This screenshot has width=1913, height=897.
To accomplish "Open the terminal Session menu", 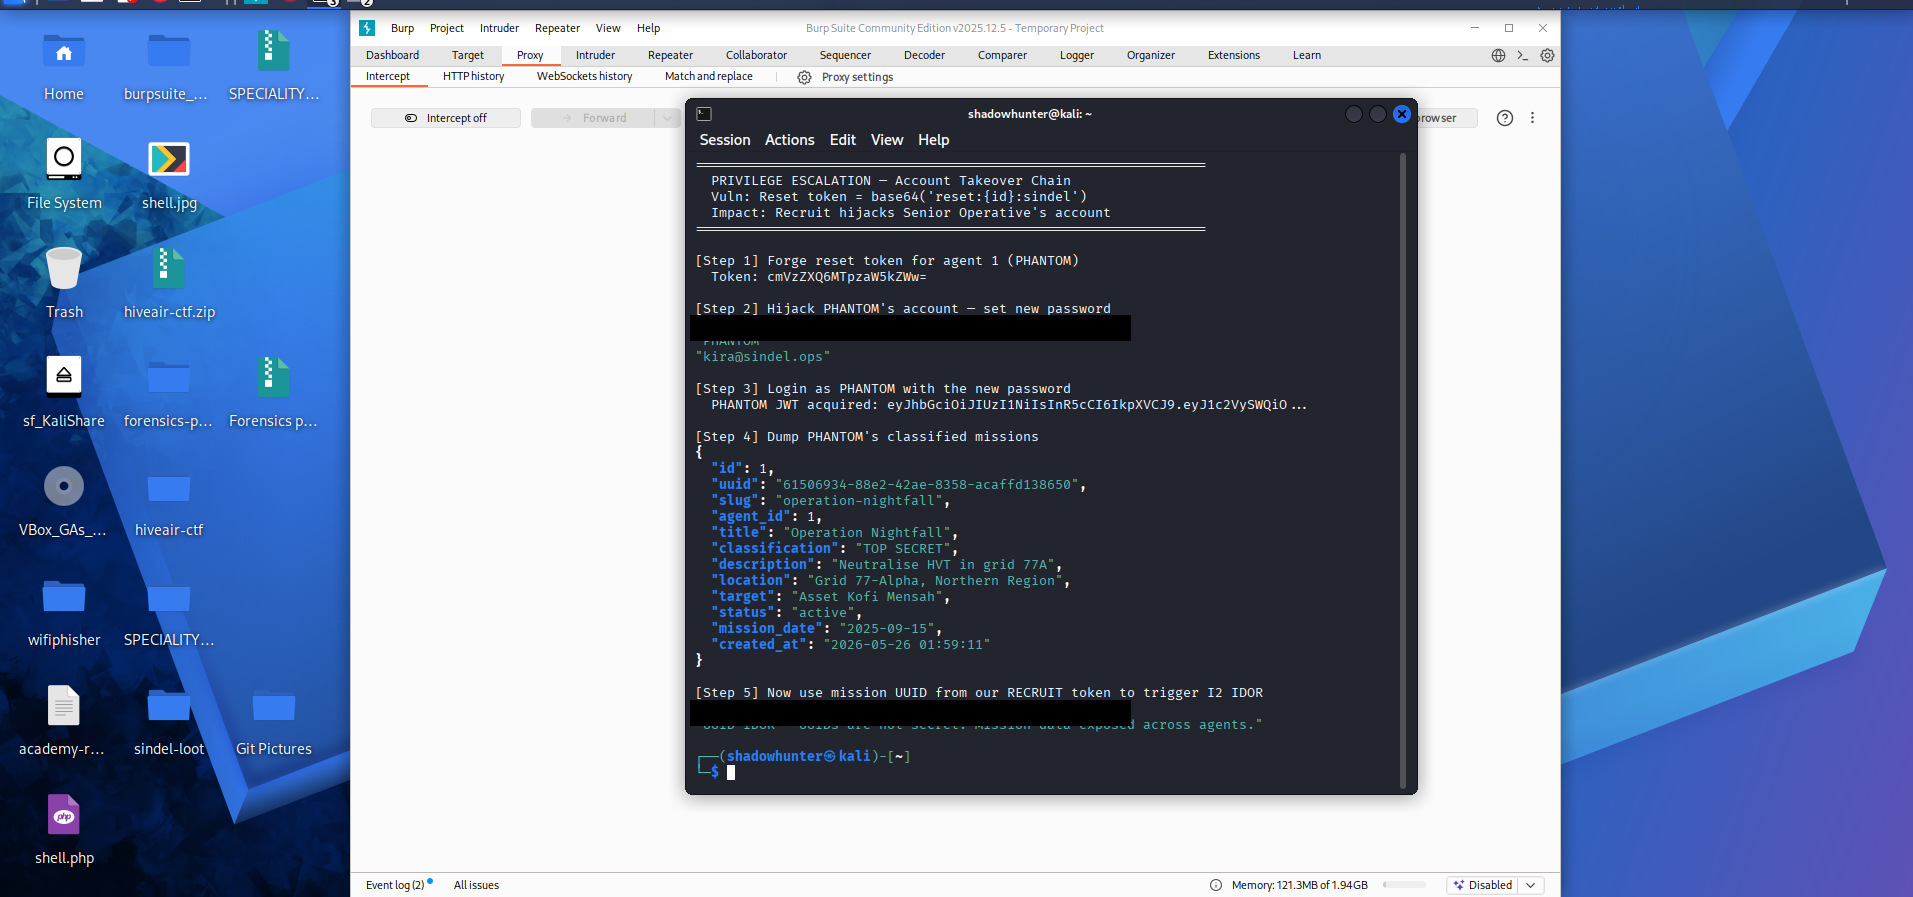I will [x=724, y=140].
